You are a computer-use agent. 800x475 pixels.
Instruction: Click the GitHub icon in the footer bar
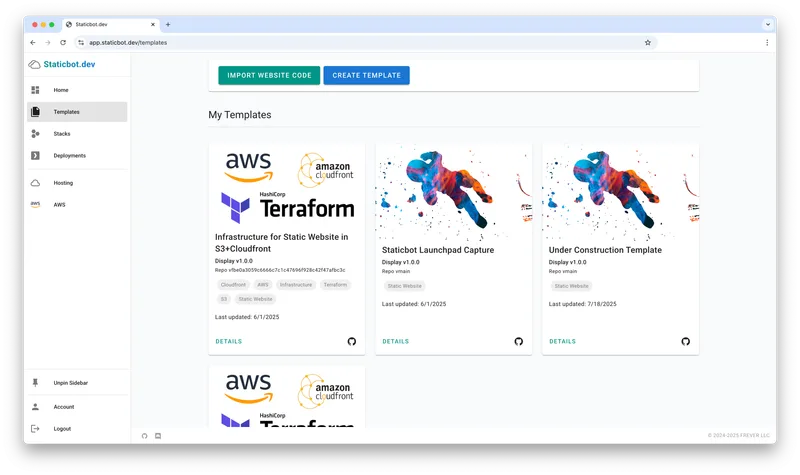click(144, 436)
